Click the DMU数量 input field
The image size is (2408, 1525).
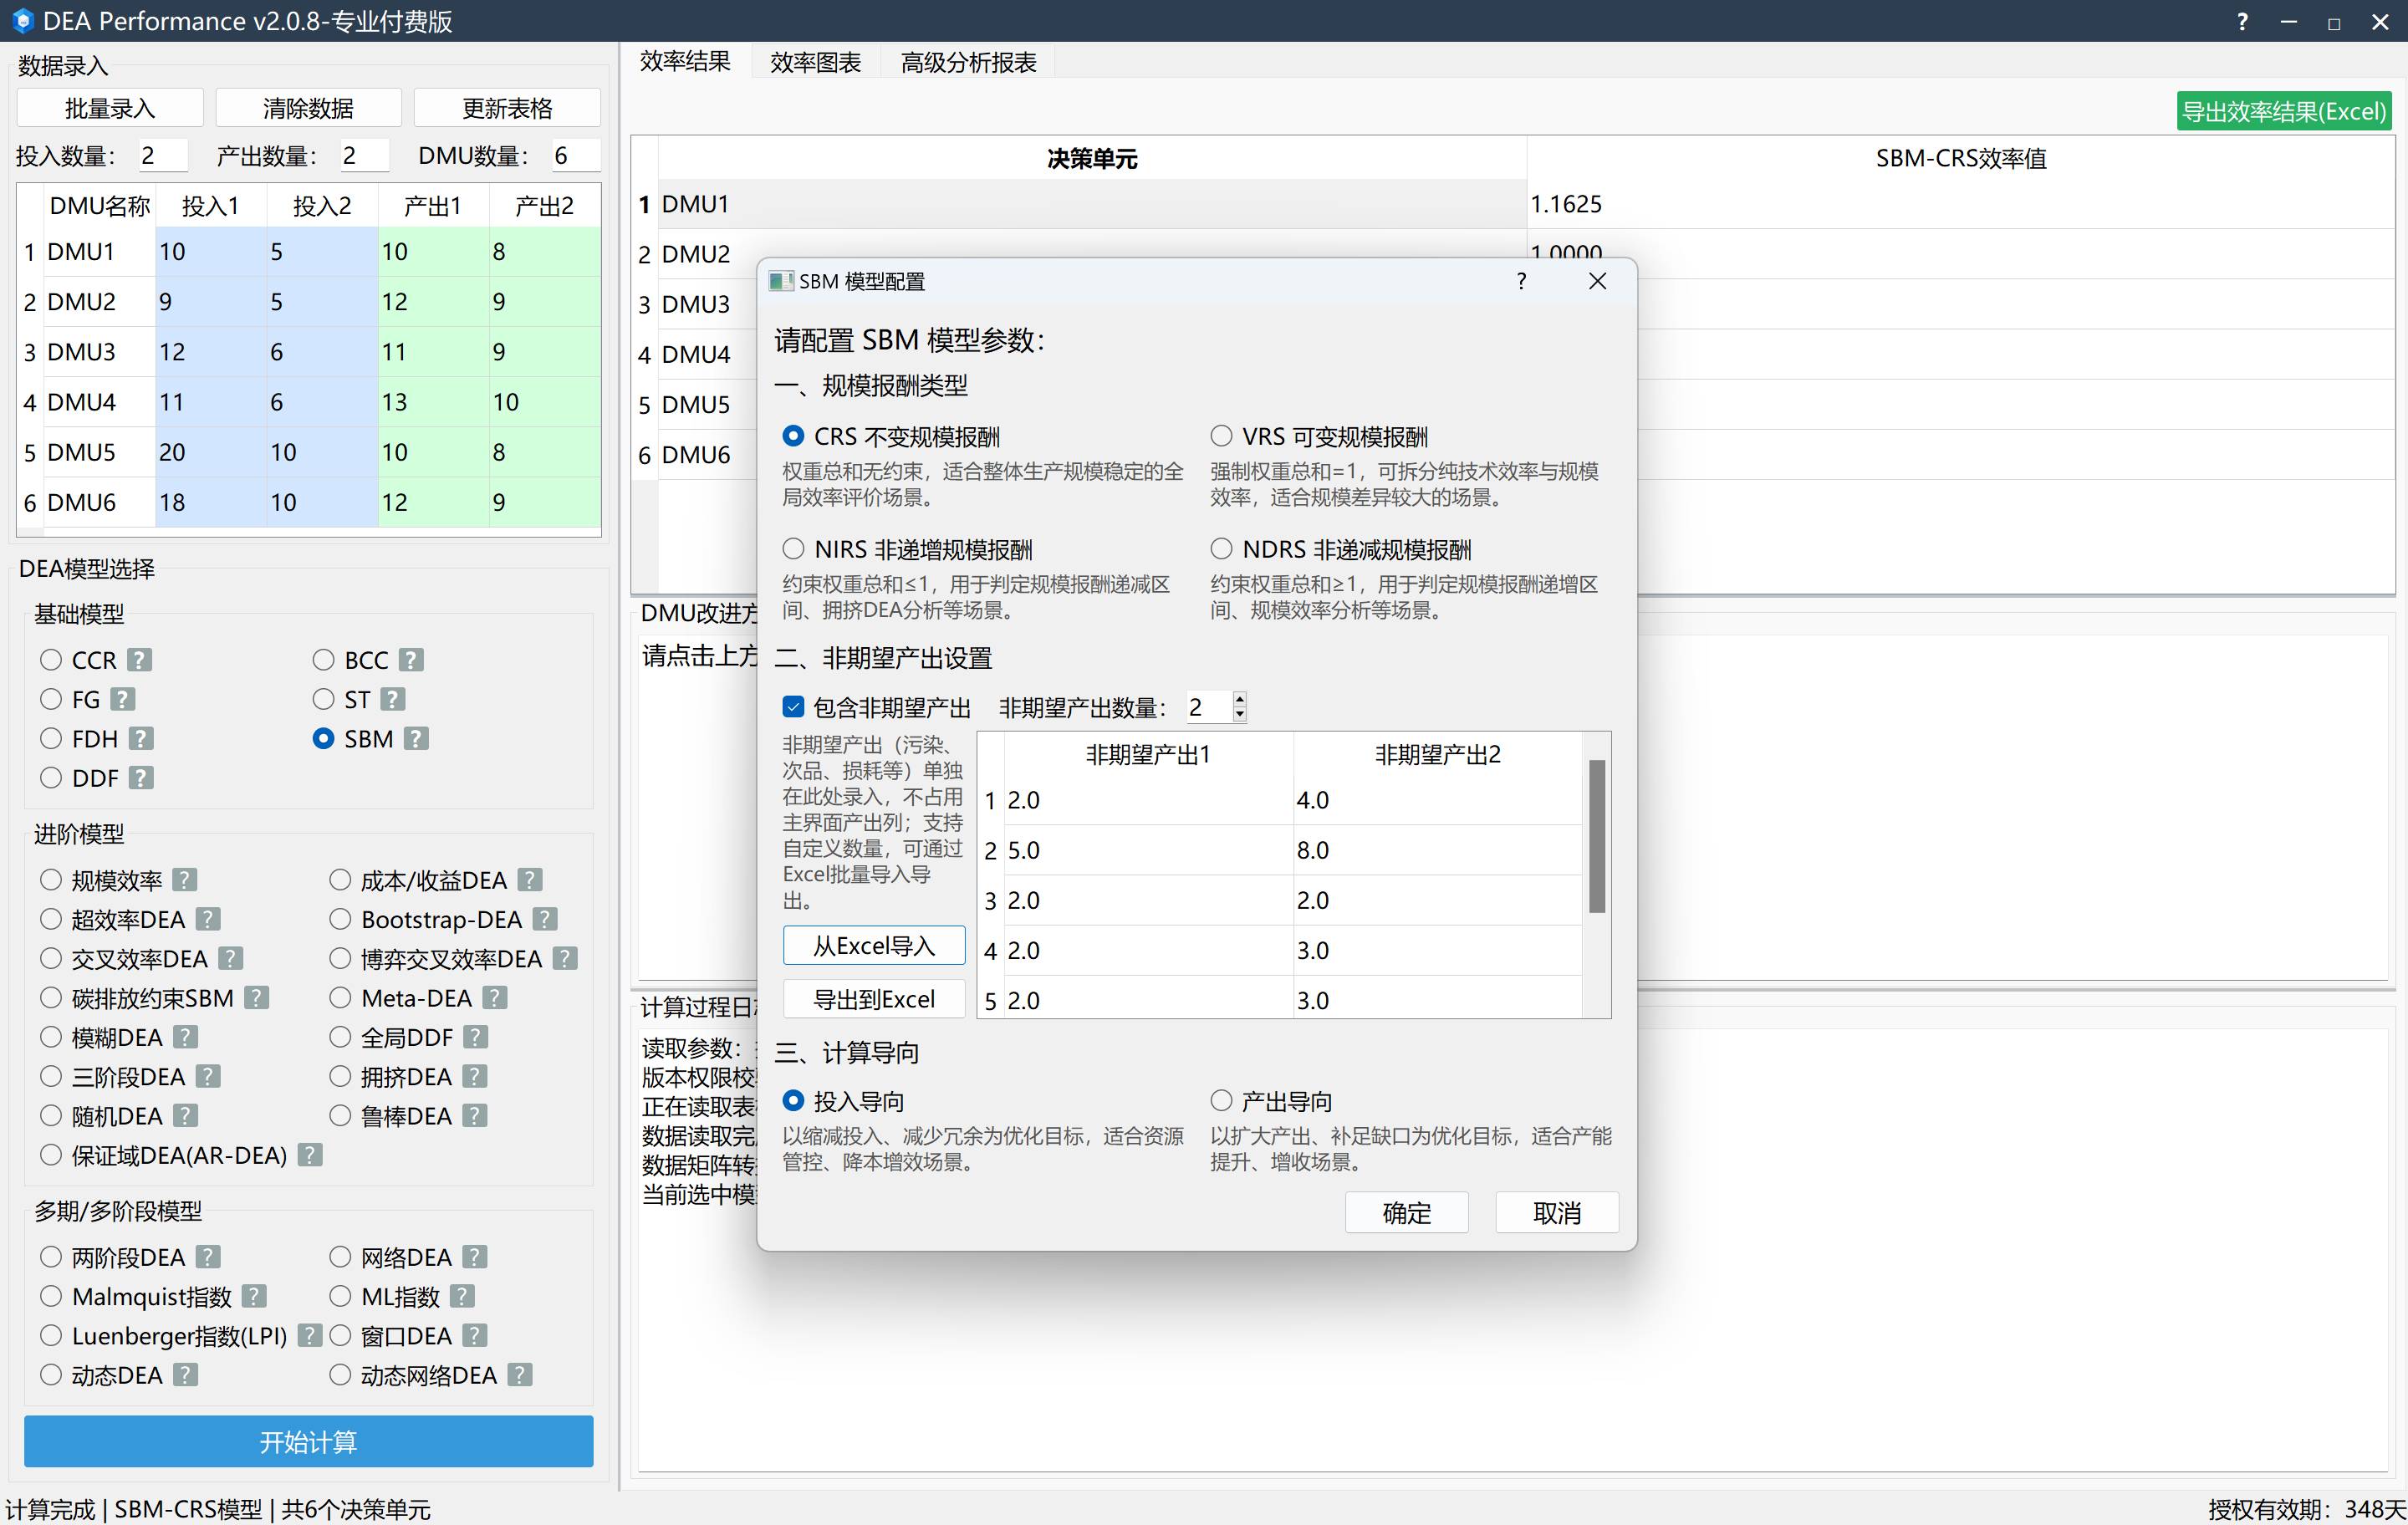(x=575, y=156)
